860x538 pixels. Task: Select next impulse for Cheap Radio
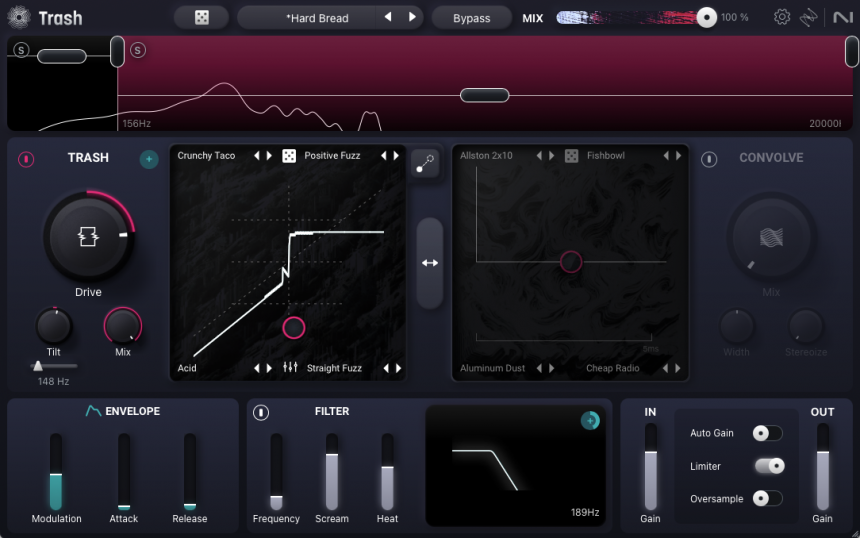678,368
